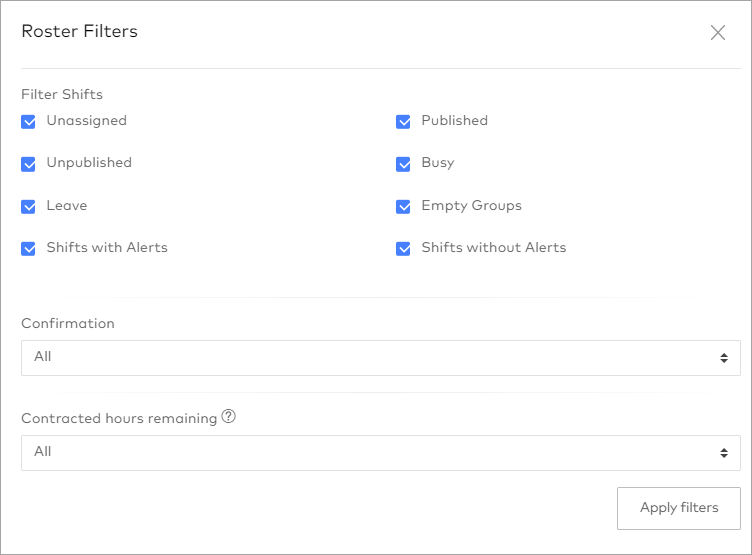Click the "Published" label text

click(x=454, y=121)
